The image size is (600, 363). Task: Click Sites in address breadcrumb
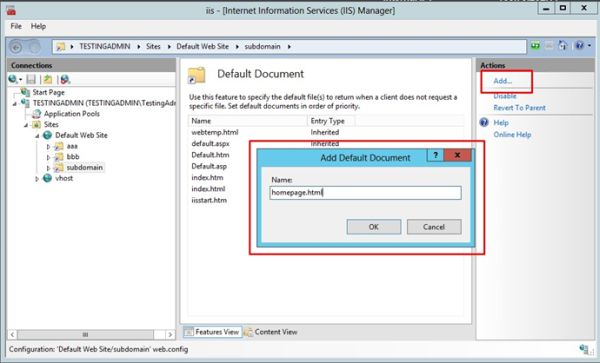pos(153,47)
